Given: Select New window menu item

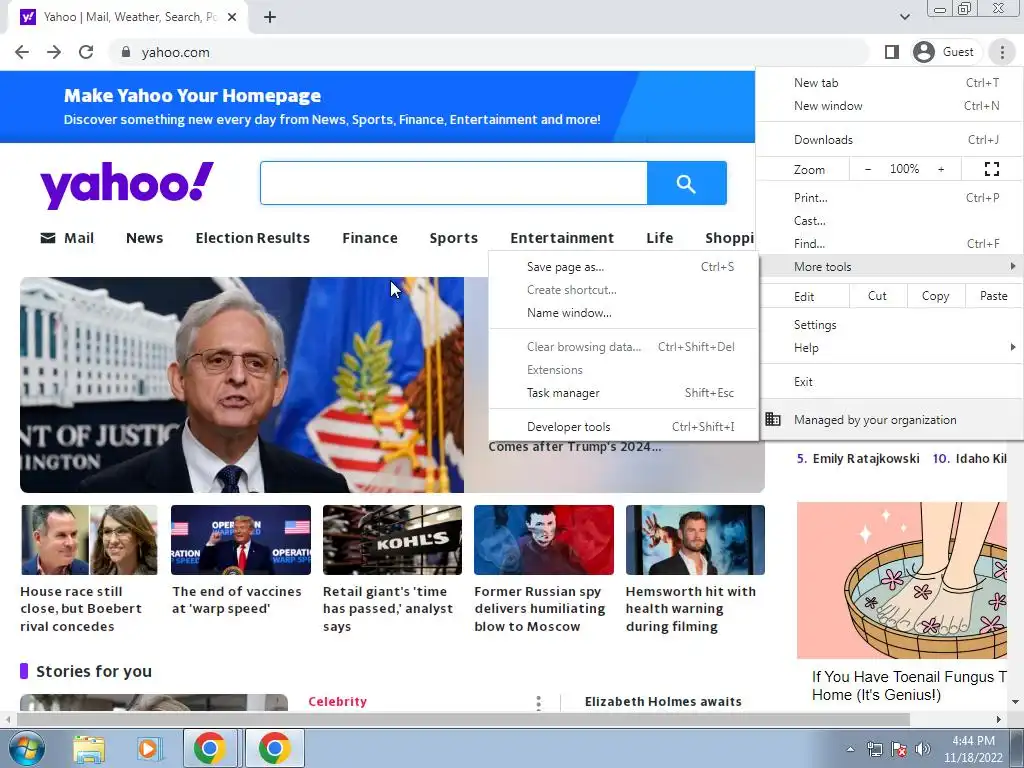Looking at the screenshot, I should [889, 106].
